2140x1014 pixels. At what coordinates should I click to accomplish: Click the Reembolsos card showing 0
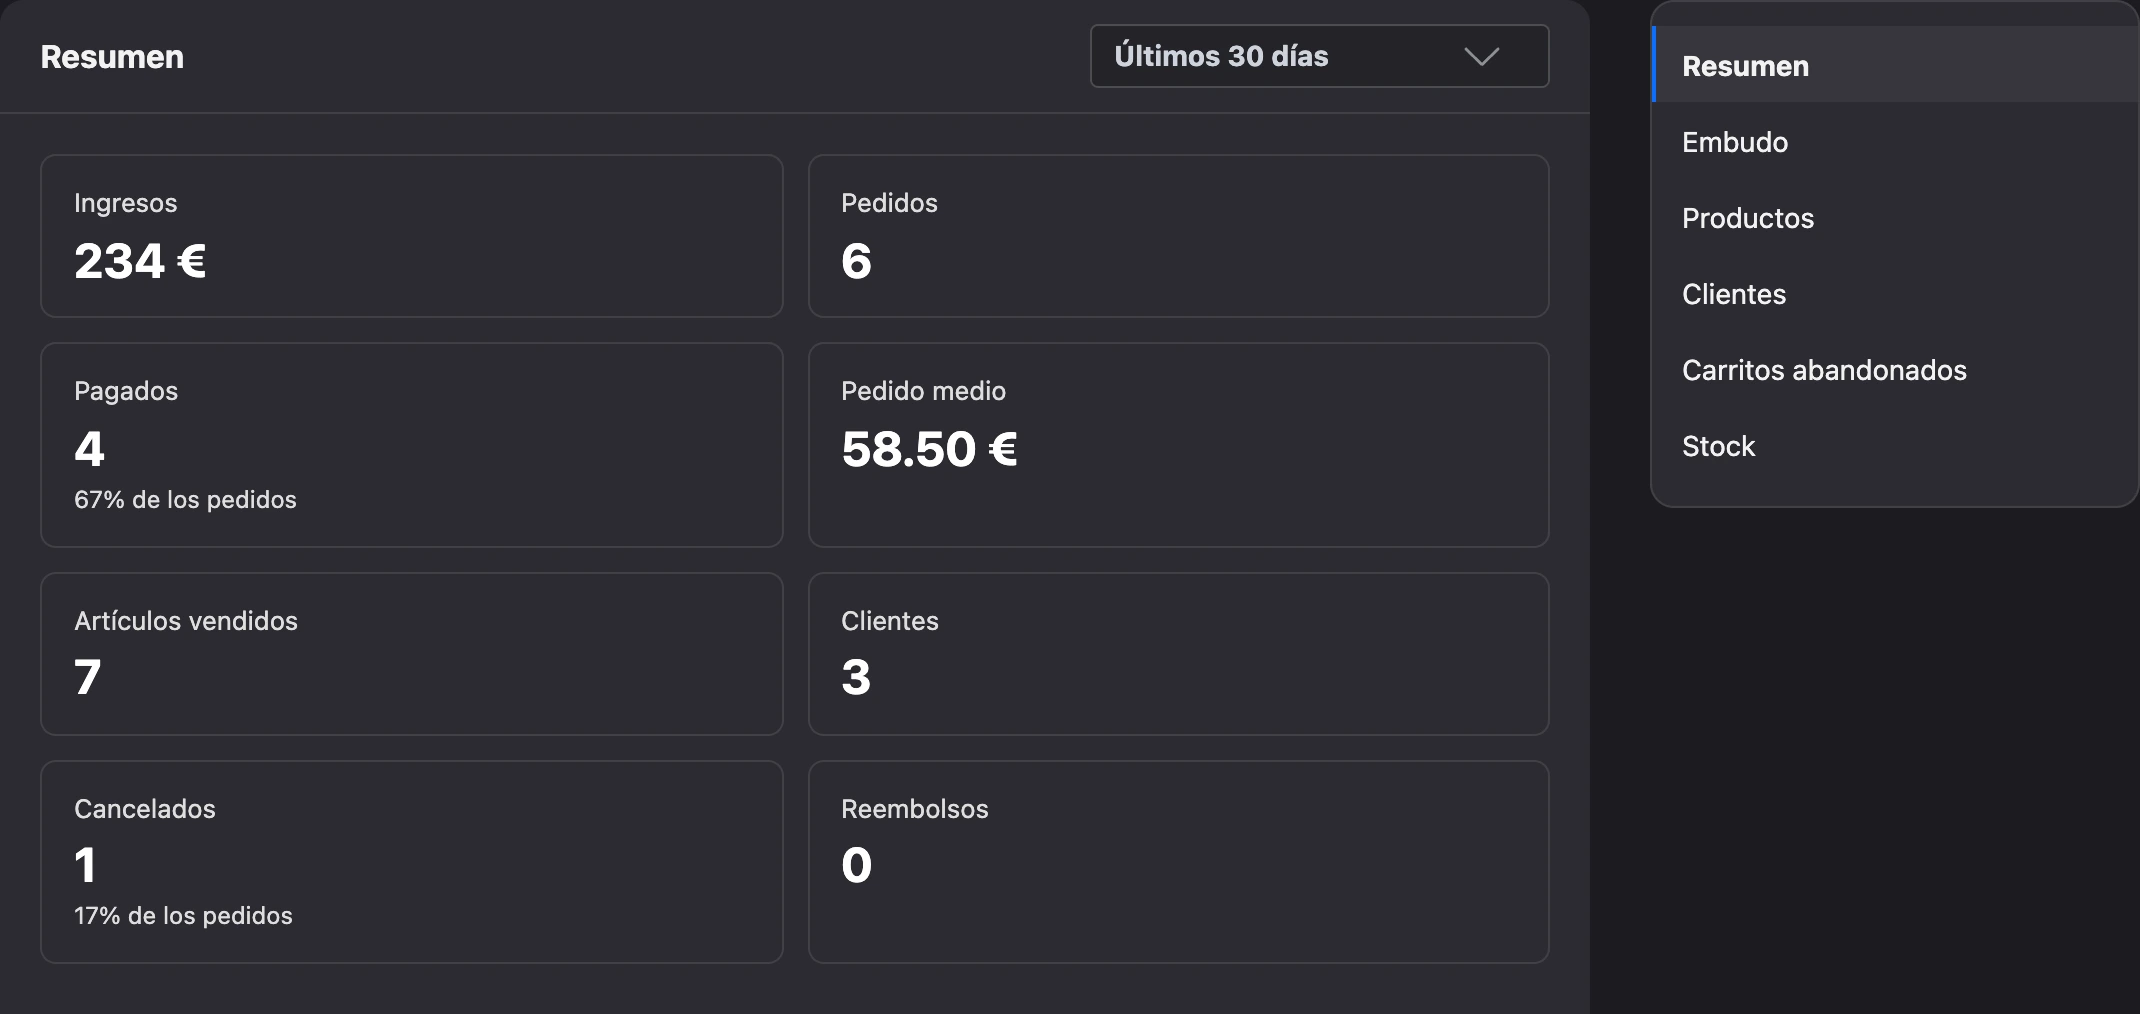point(1178,862)
